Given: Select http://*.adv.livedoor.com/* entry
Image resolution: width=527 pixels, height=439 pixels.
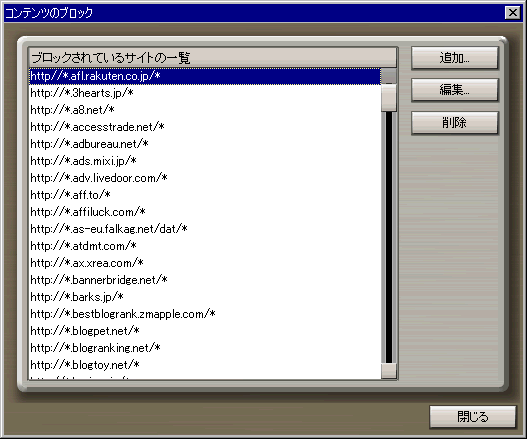Looking at the screenshot, I should [x=205, y=178].
